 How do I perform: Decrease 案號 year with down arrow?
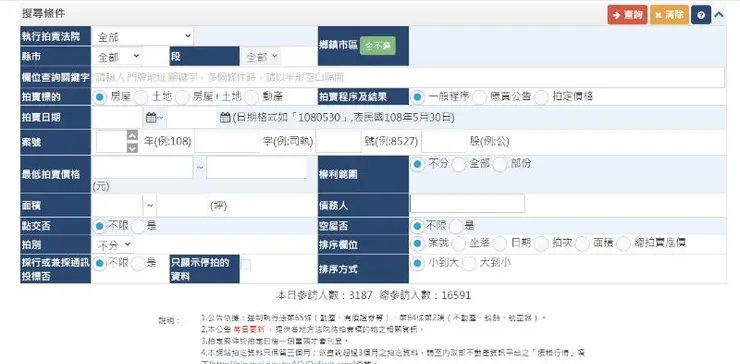[133, 148]
